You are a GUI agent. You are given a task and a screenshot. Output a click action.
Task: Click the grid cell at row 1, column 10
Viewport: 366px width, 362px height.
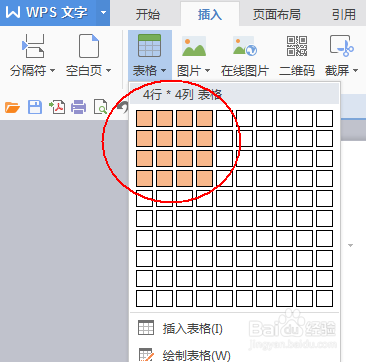click(x=324, y=118)
